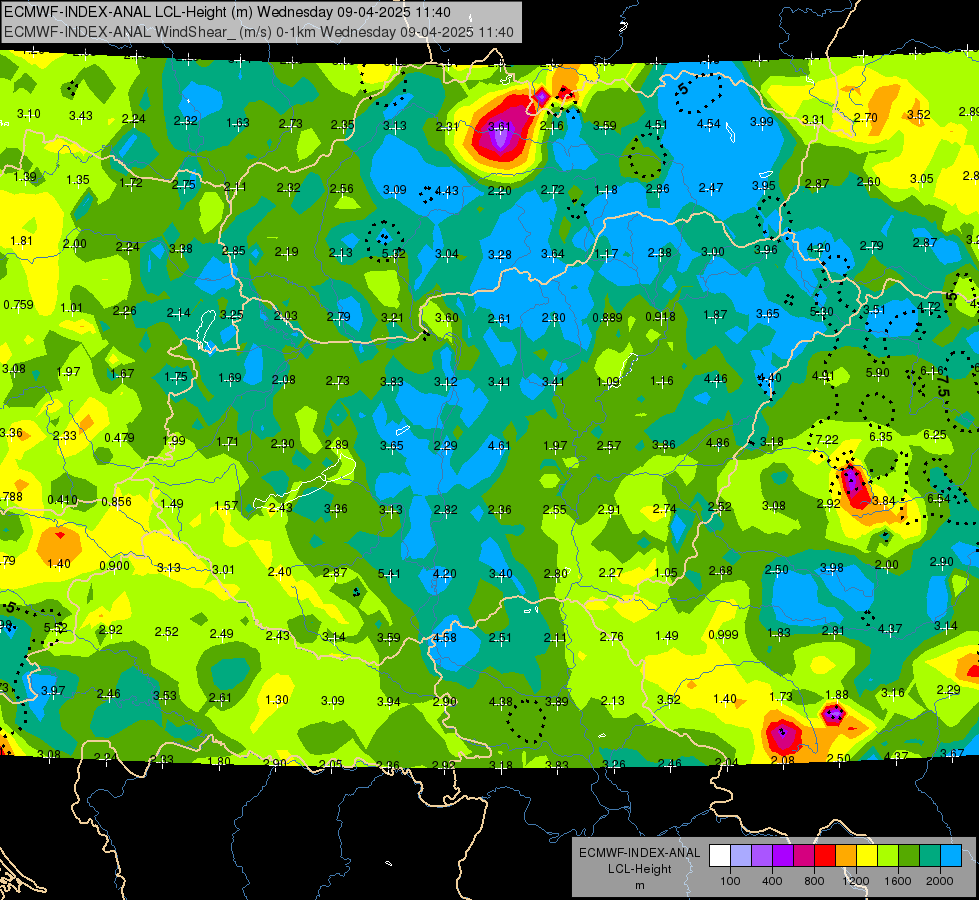This screenshot has width=979, height=900.
Task: Click the lime green legend swatch
Action: click(x=888, y=856)
